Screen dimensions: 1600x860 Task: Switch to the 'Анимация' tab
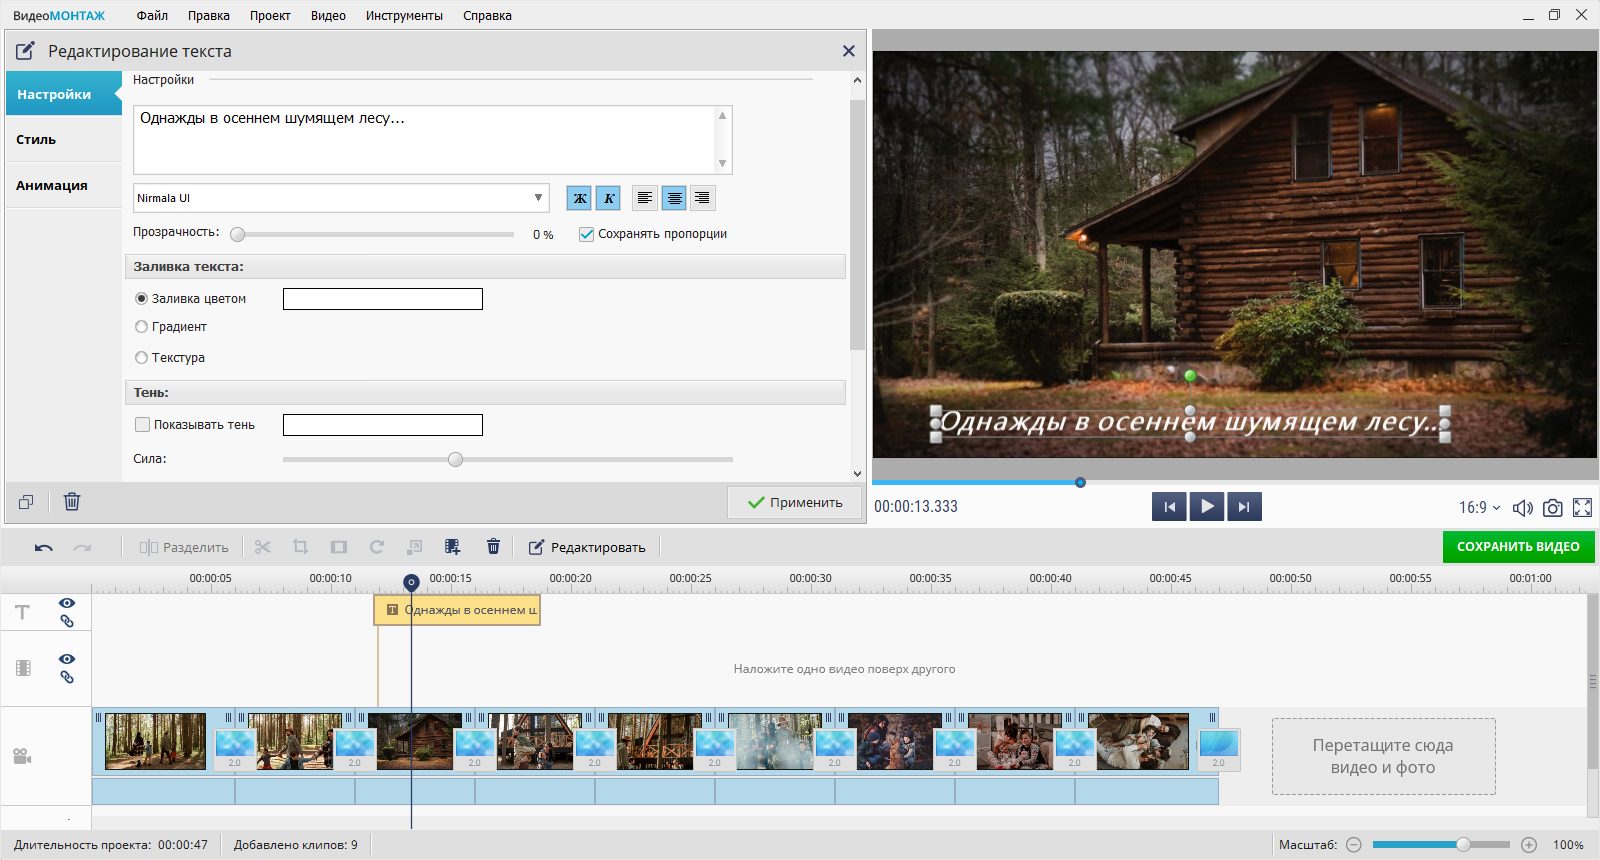(x=52, y=186)
